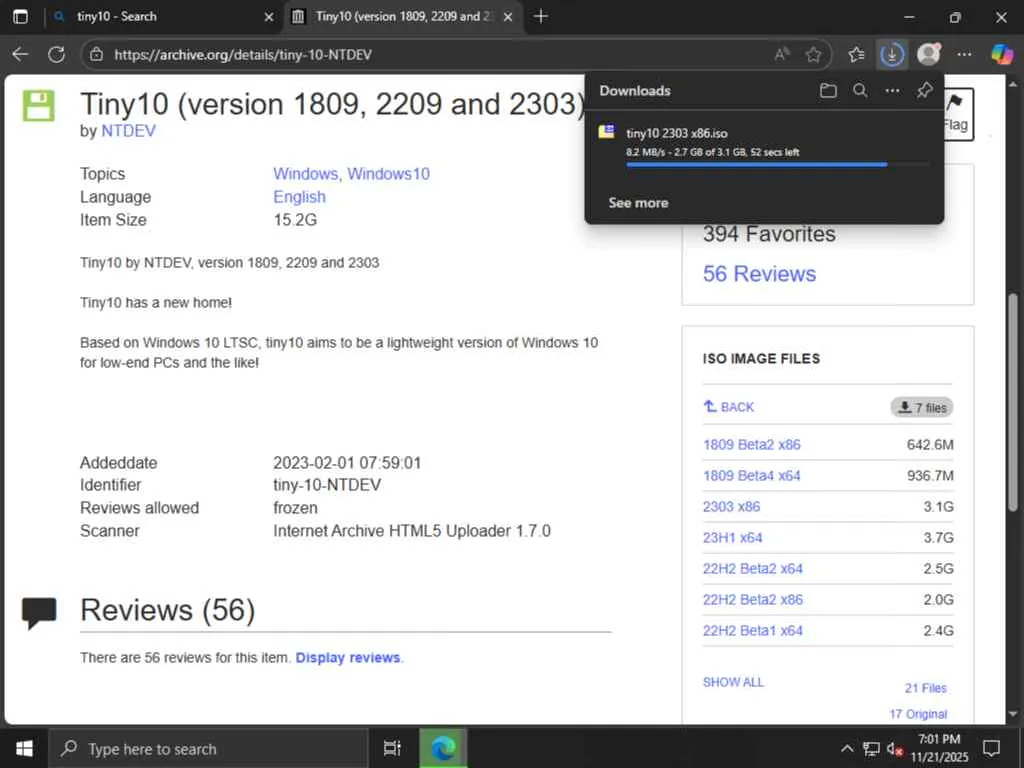Go back with the browser arrow
The width and height of the screenshot is (1024, 768).
20,54
